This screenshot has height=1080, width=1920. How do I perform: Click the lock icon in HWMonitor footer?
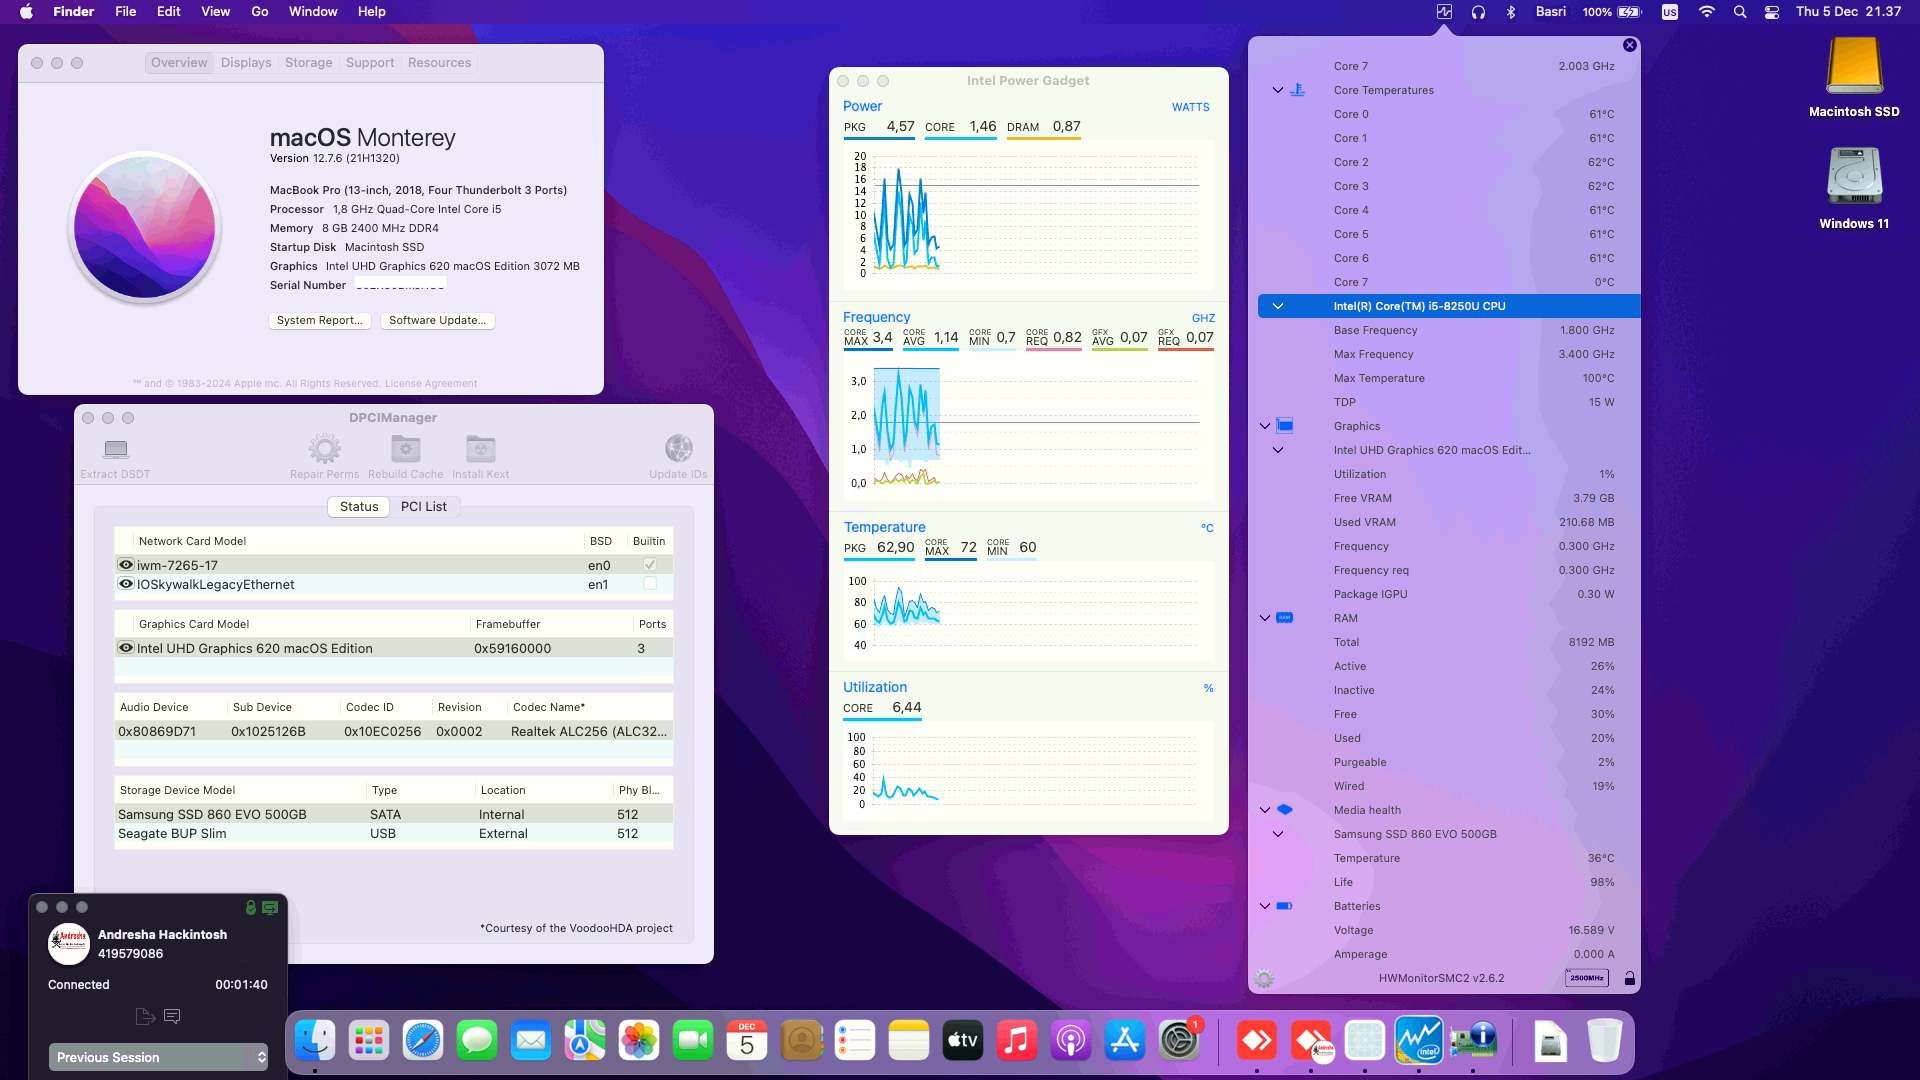pos(1629,979)
